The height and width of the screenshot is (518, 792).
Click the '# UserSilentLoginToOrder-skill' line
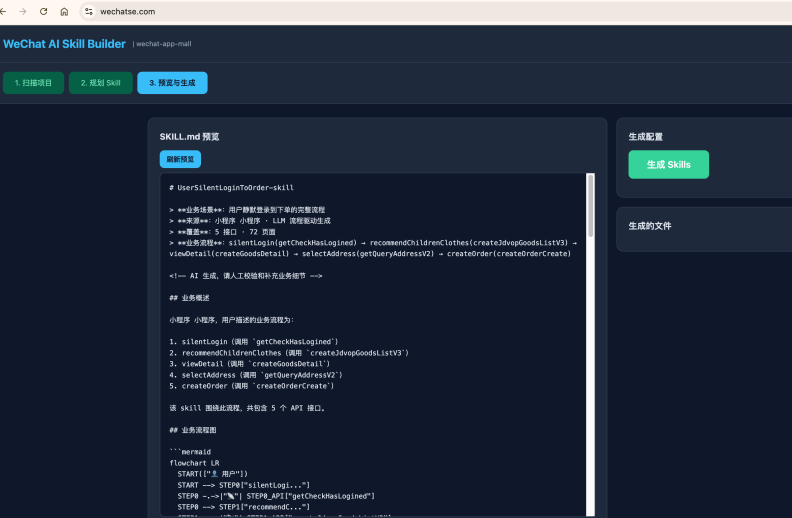click(x=231, y=188)
